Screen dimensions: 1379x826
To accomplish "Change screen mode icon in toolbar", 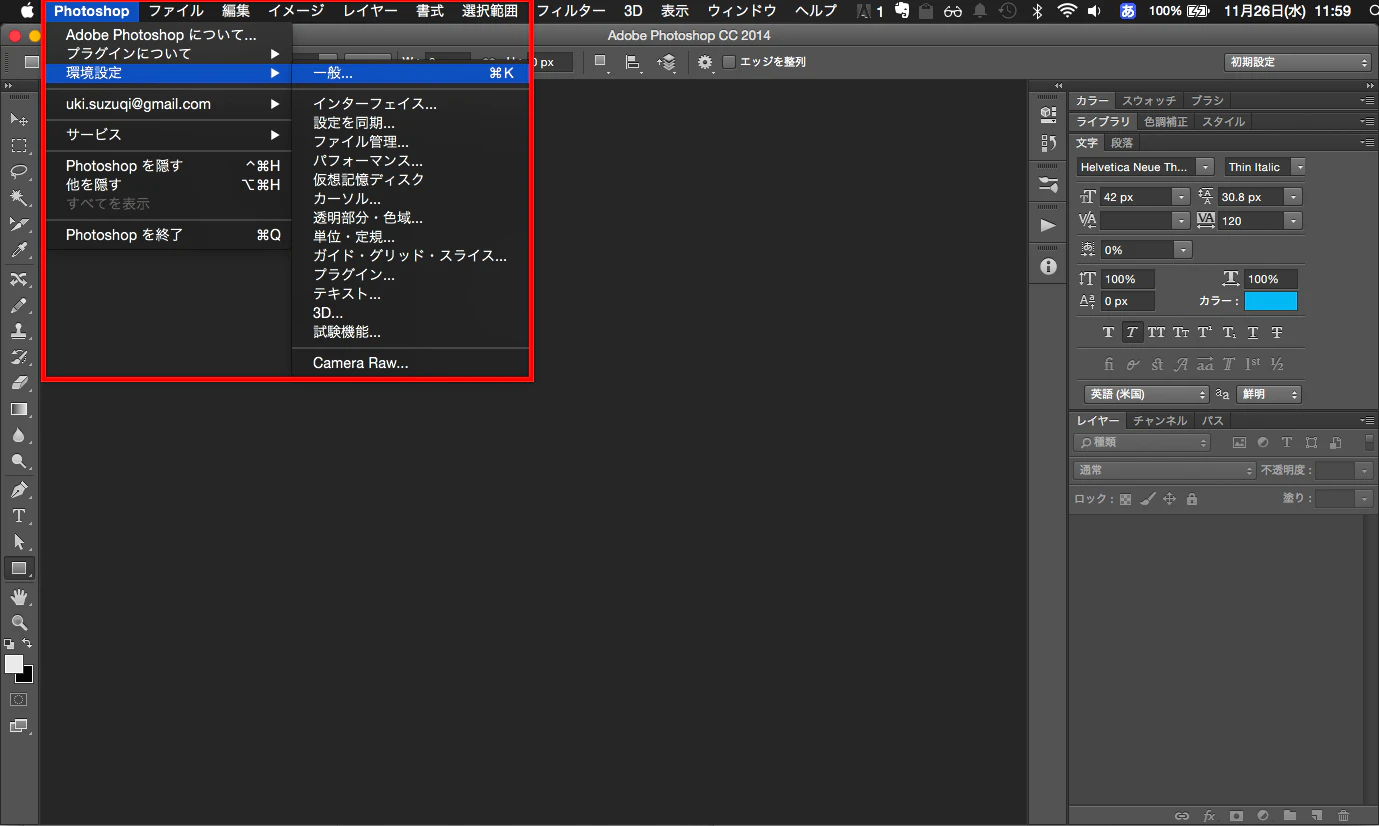I will pyautogui.click(x=18, y=726).
